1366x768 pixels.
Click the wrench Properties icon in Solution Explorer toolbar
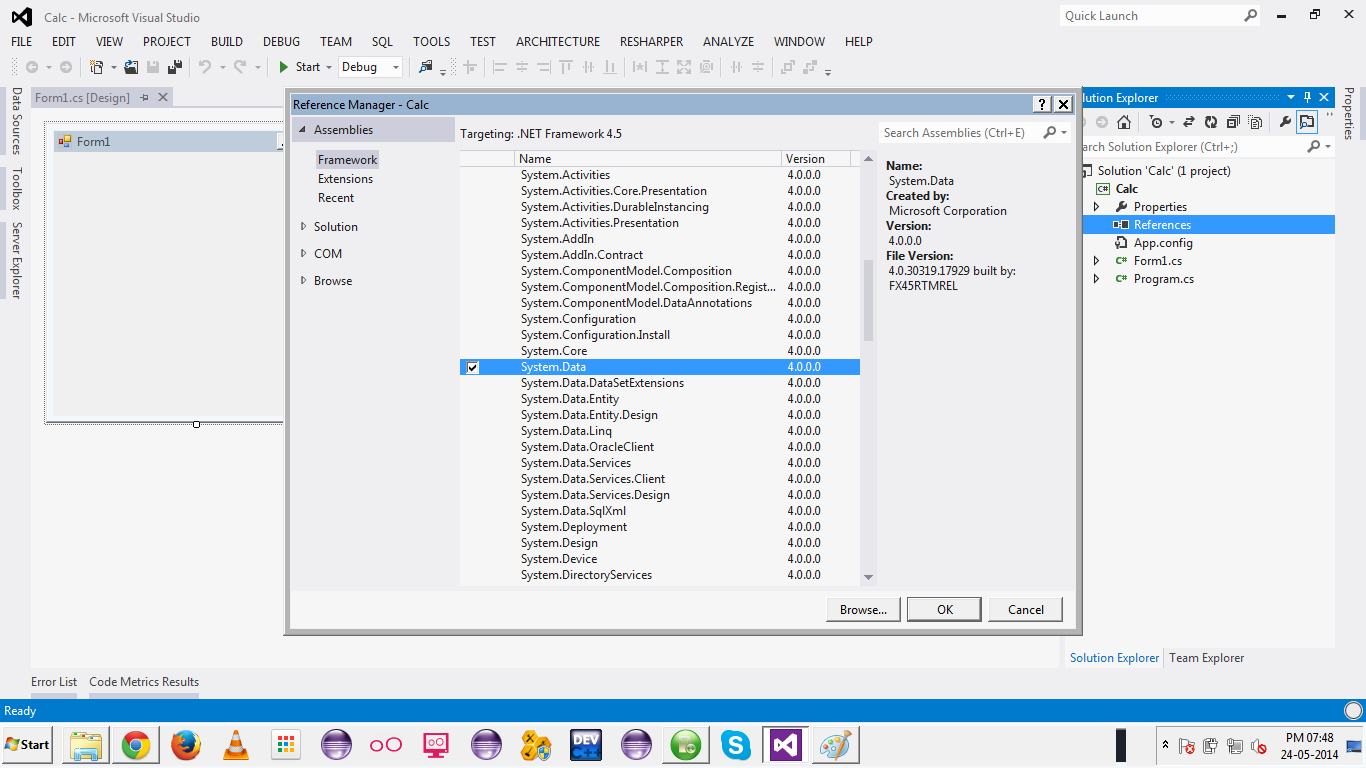1285,122
